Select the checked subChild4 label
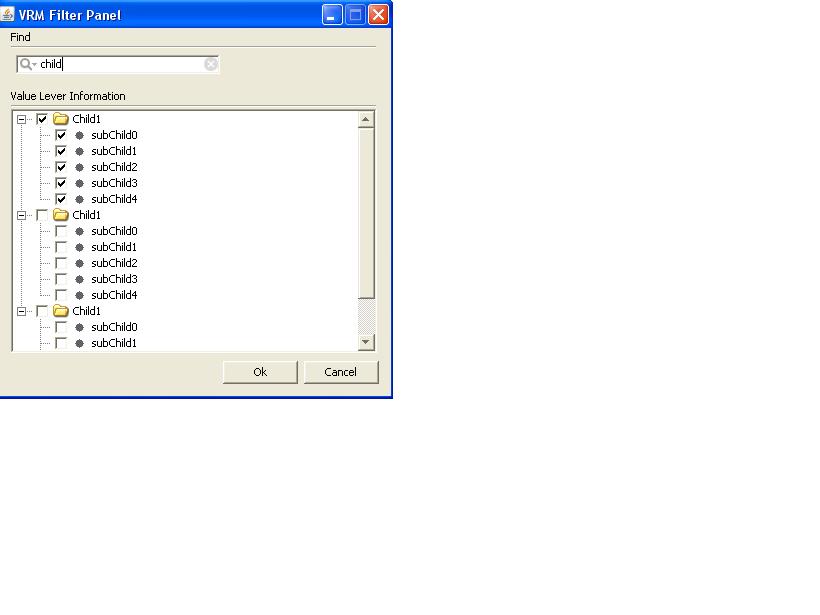The image size is (820, 615). coord(114,199)
